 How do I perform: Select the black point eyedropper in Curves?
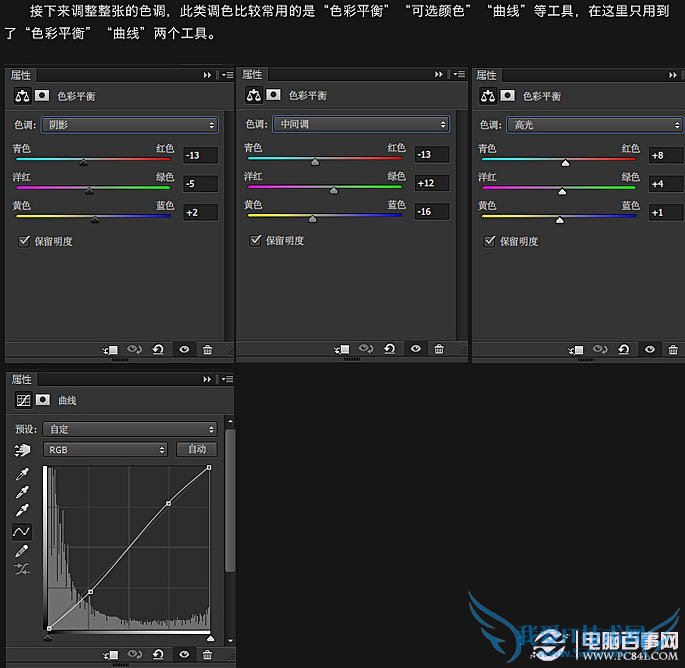(22, 474)
